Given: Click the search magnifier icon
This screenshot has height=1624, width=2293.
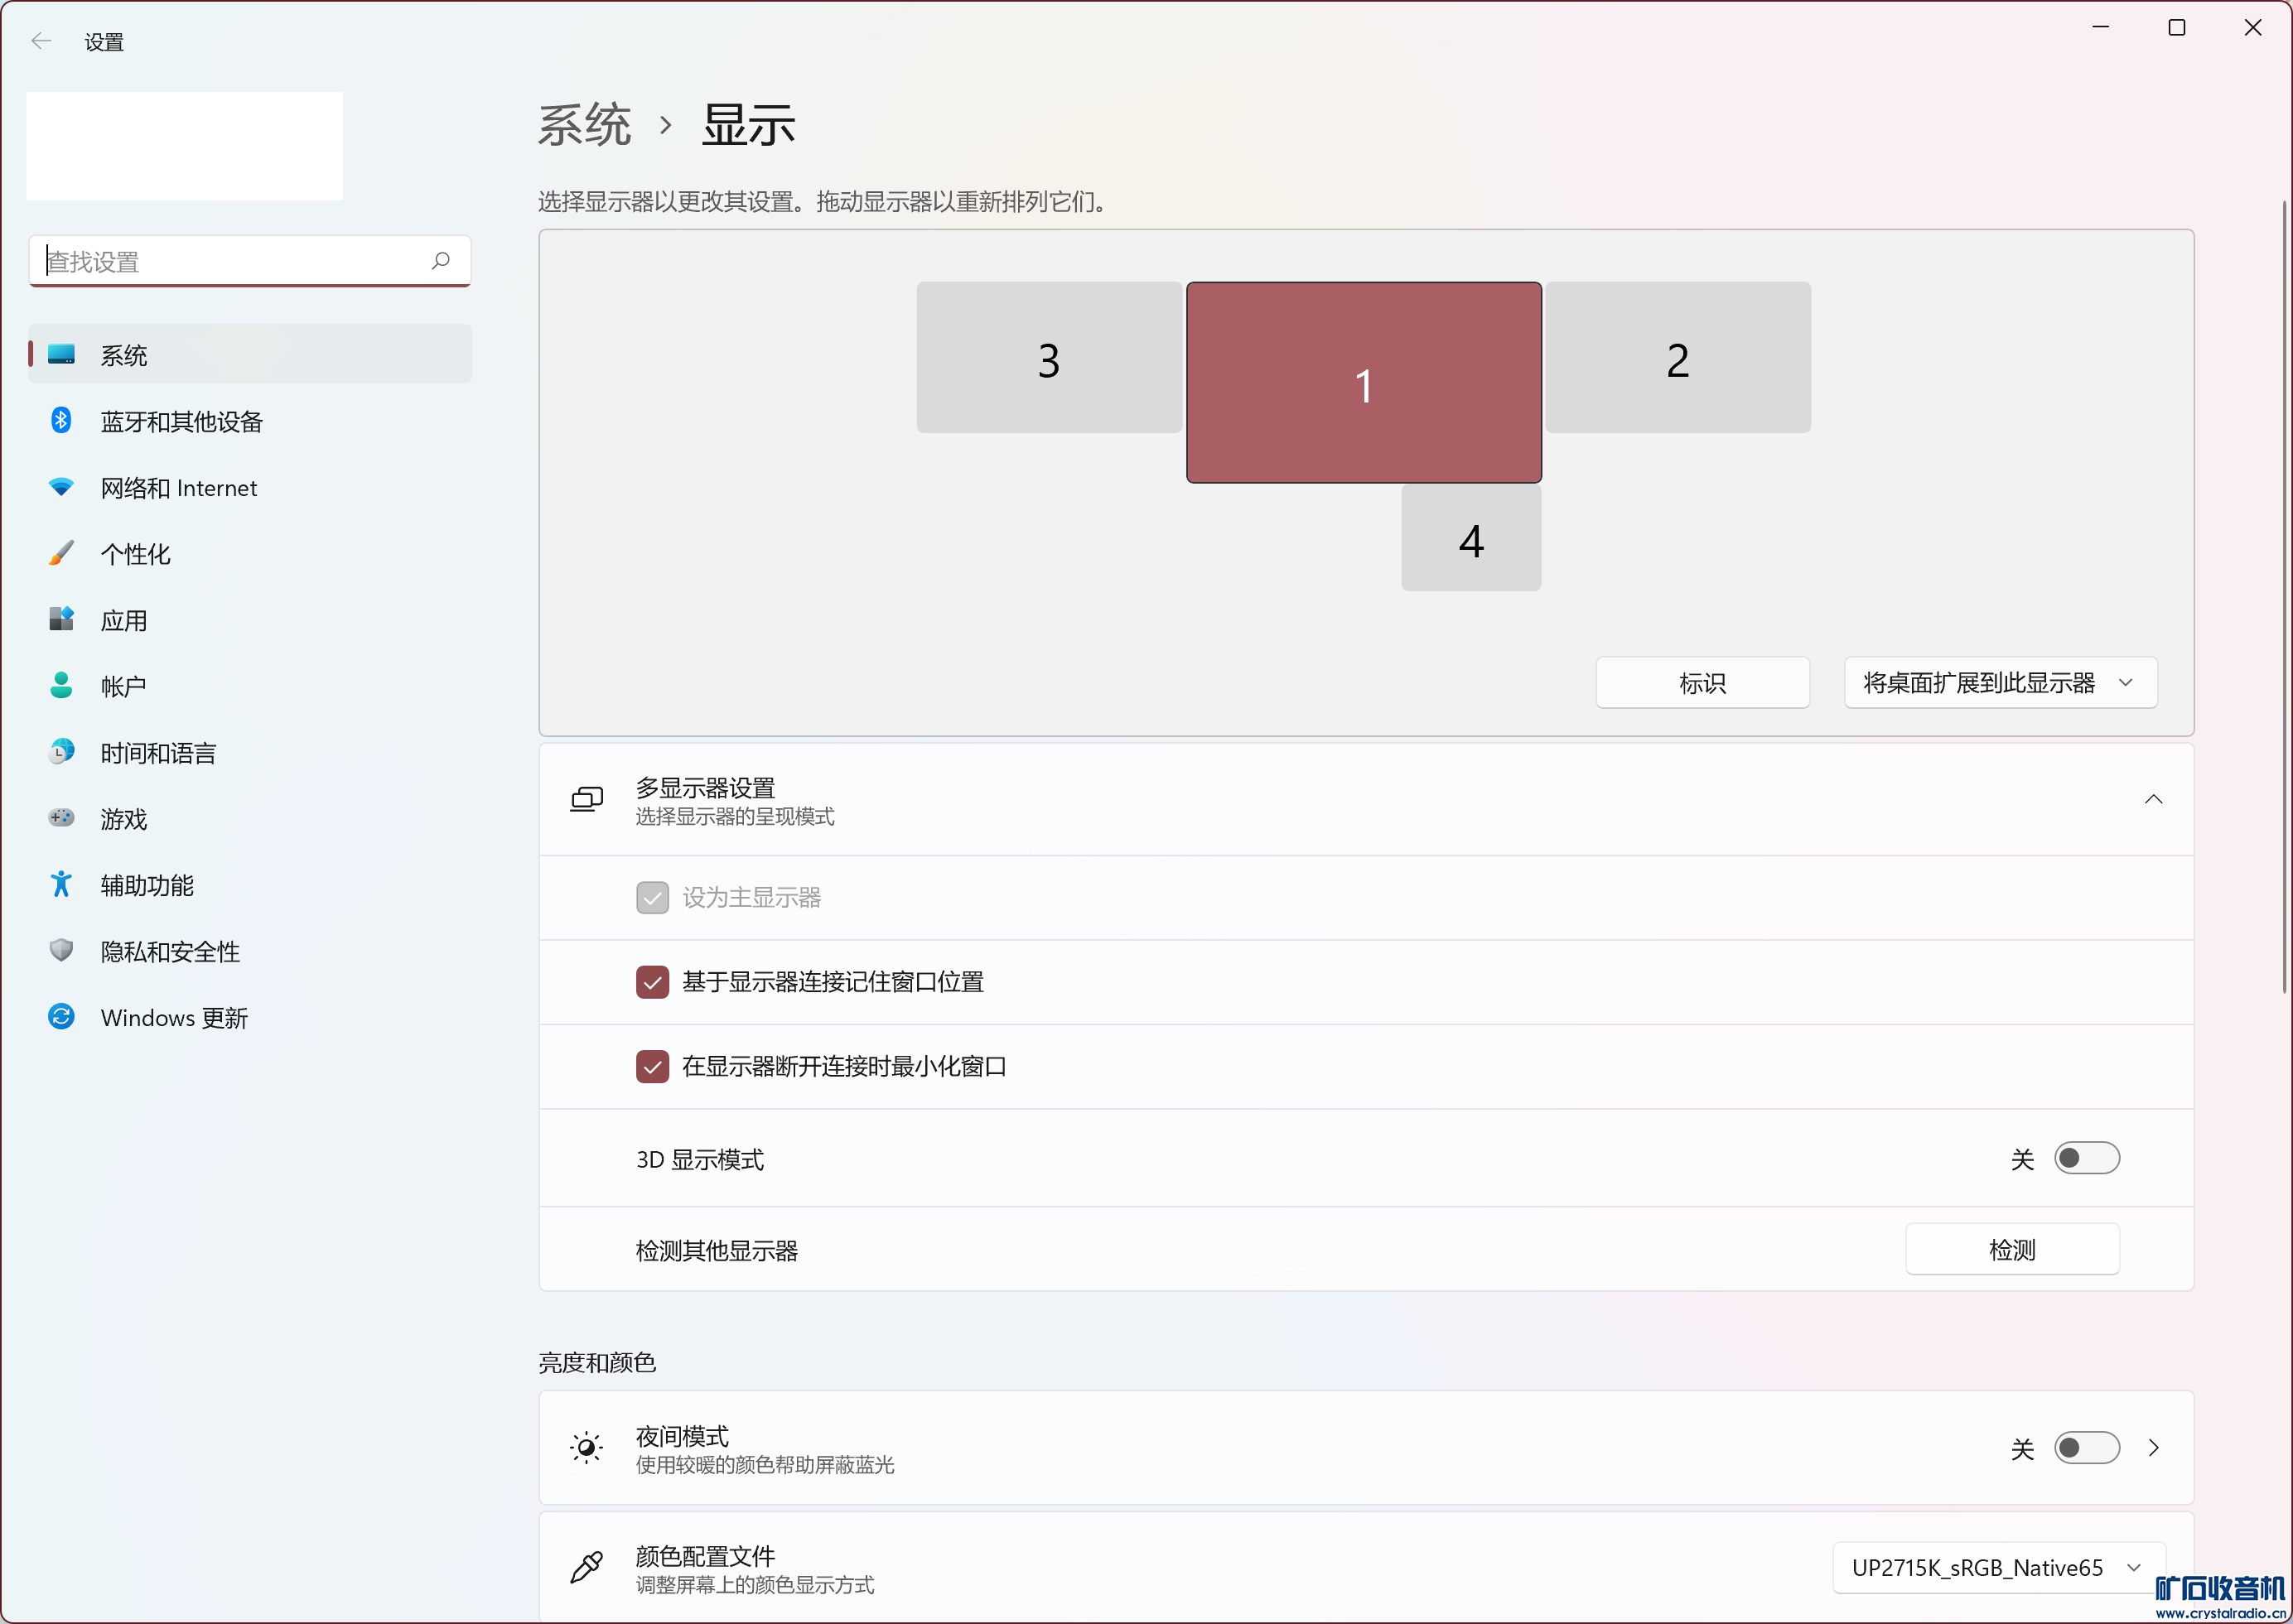Looking at the screenshot, I should click(441, 261).
